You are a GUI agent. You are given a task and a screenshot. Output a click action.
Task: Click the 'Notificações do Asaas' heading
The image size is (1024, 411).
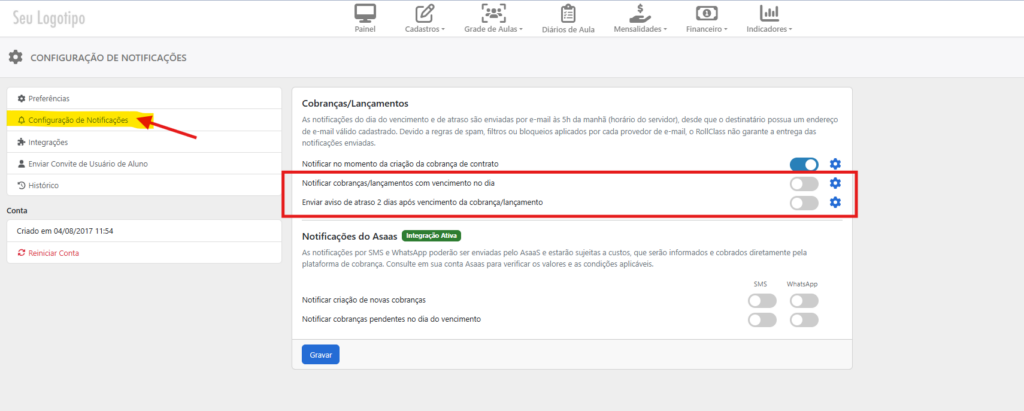(349, 235)
